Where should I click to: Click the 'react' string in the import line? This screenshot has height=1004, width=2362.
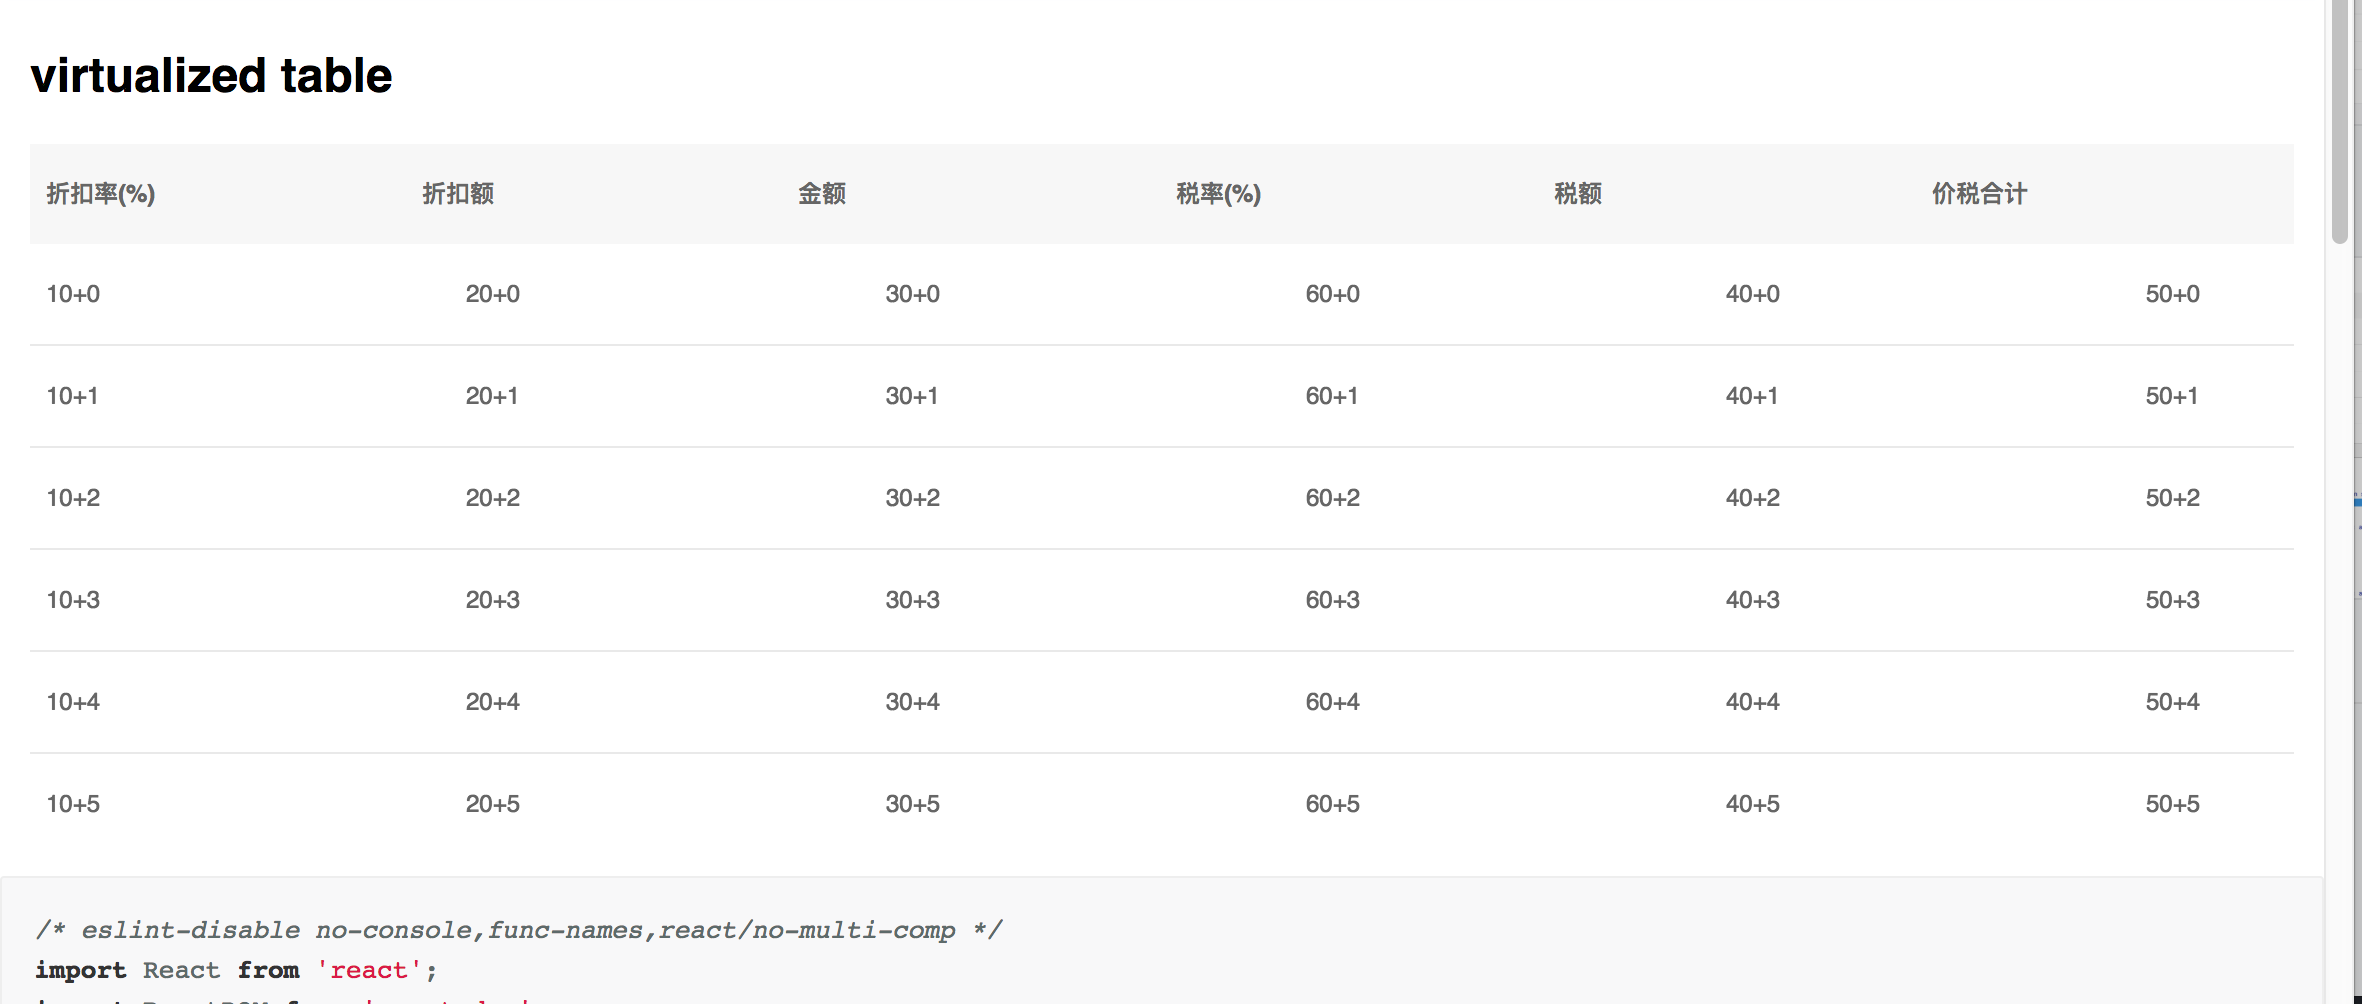point(368,970)
